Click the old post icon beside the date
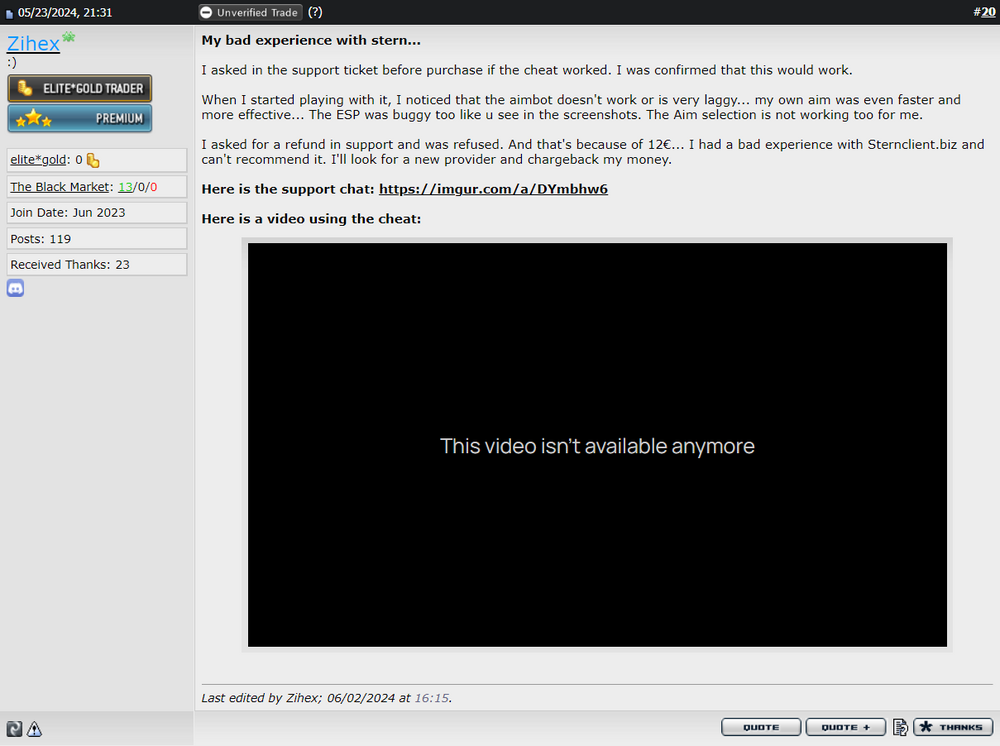This screenshot has width=1000, height=746. point(9,13)
